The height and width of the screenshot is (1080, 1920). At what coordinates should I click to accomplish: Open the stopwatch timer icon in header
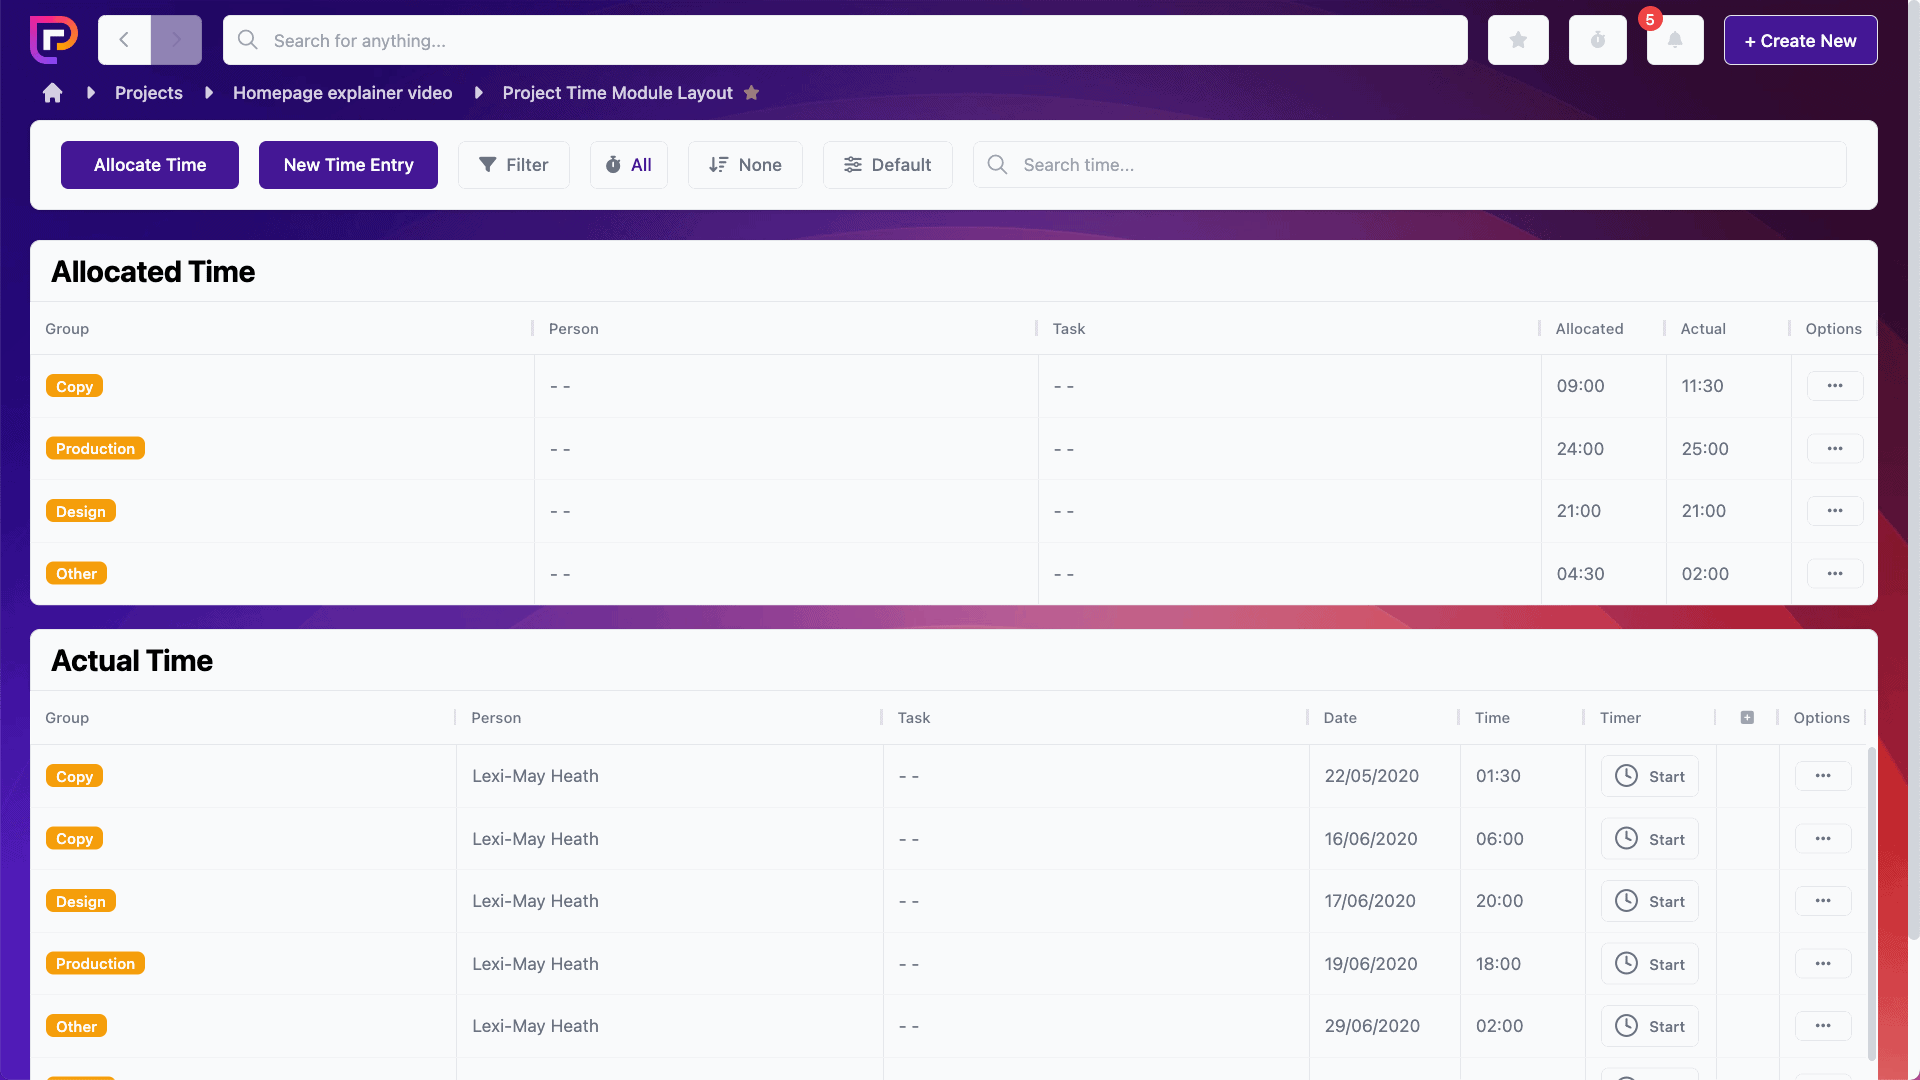point(1597,40)
